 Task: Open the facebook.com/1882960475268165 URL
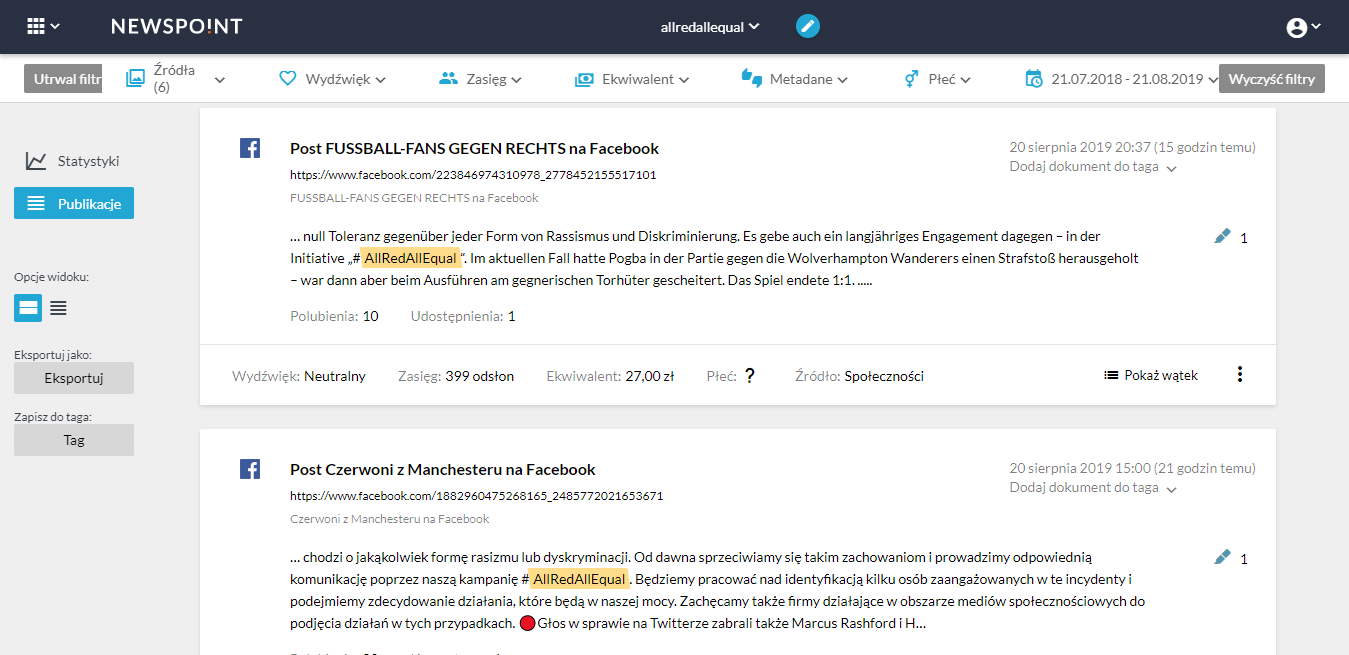[476, 496]
